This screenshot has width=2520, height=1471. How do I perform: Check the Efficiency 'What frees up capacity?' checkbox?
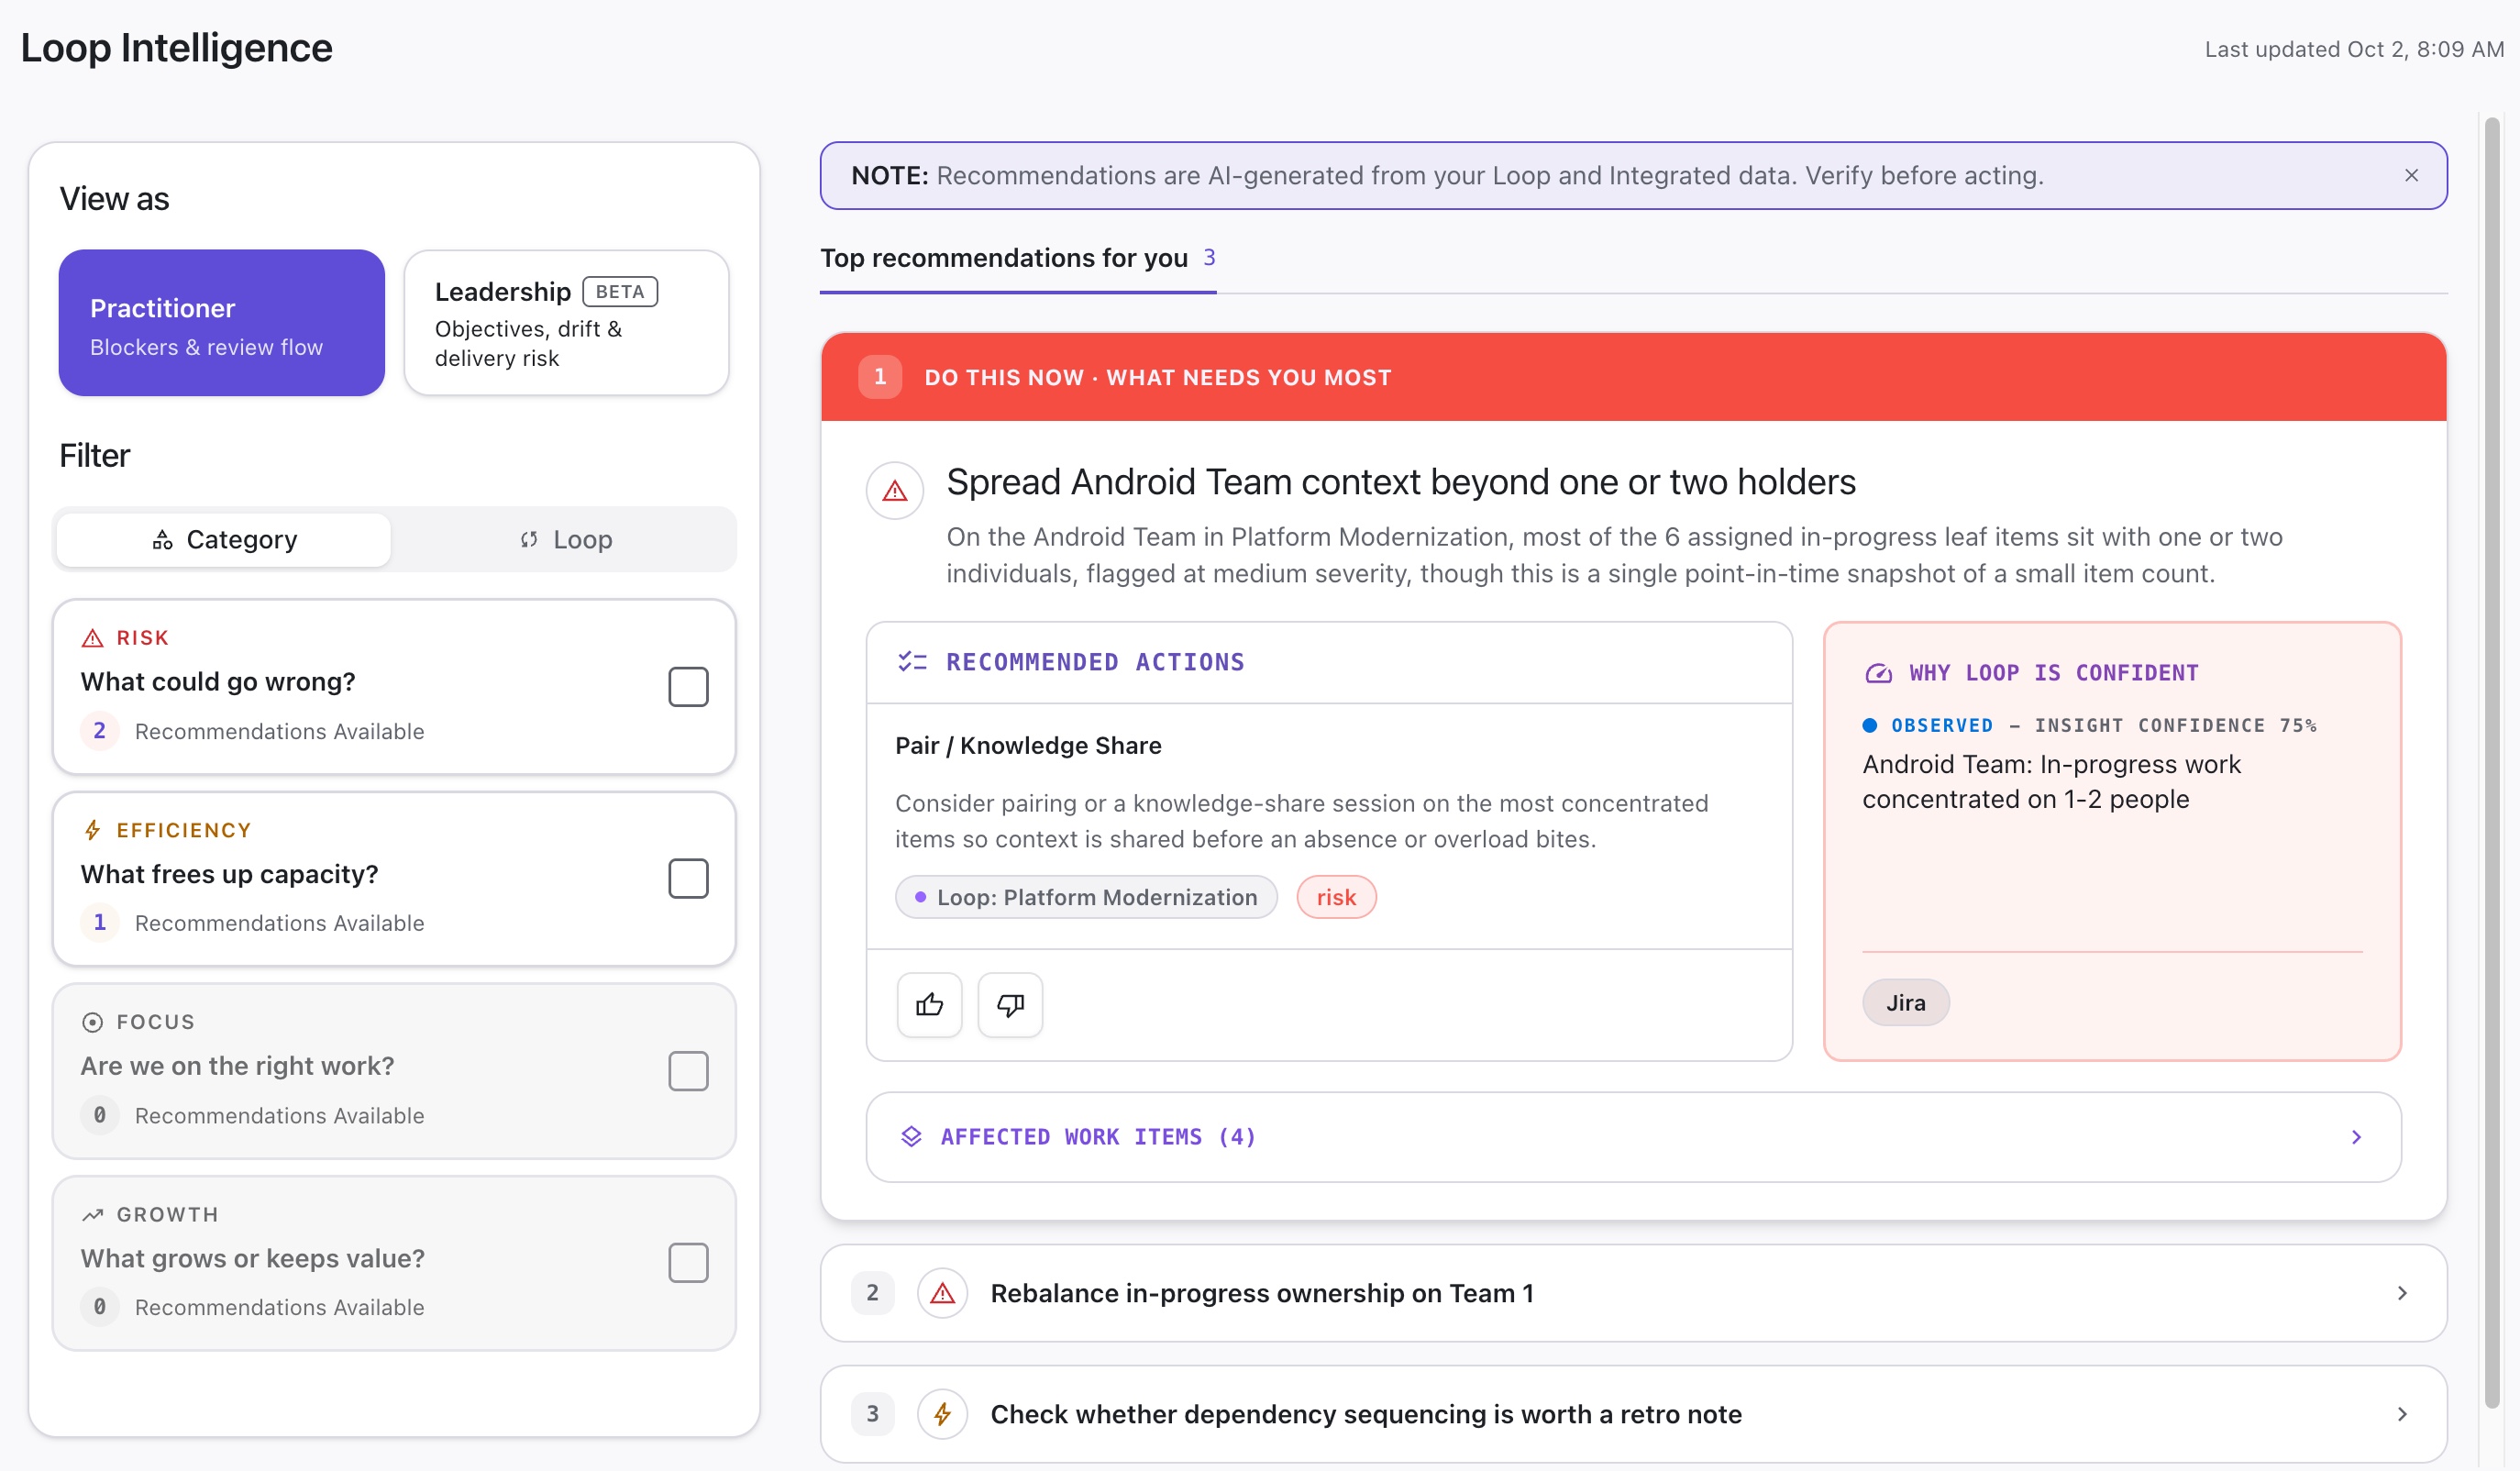pos(688,879)
